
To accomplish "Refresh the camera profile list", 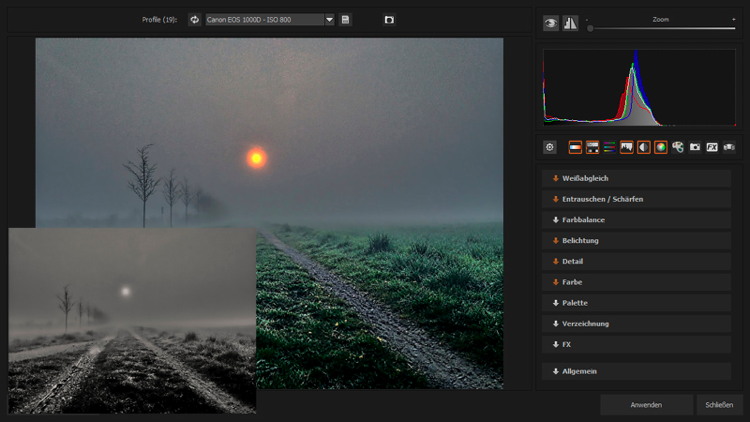I will [194, 19].
